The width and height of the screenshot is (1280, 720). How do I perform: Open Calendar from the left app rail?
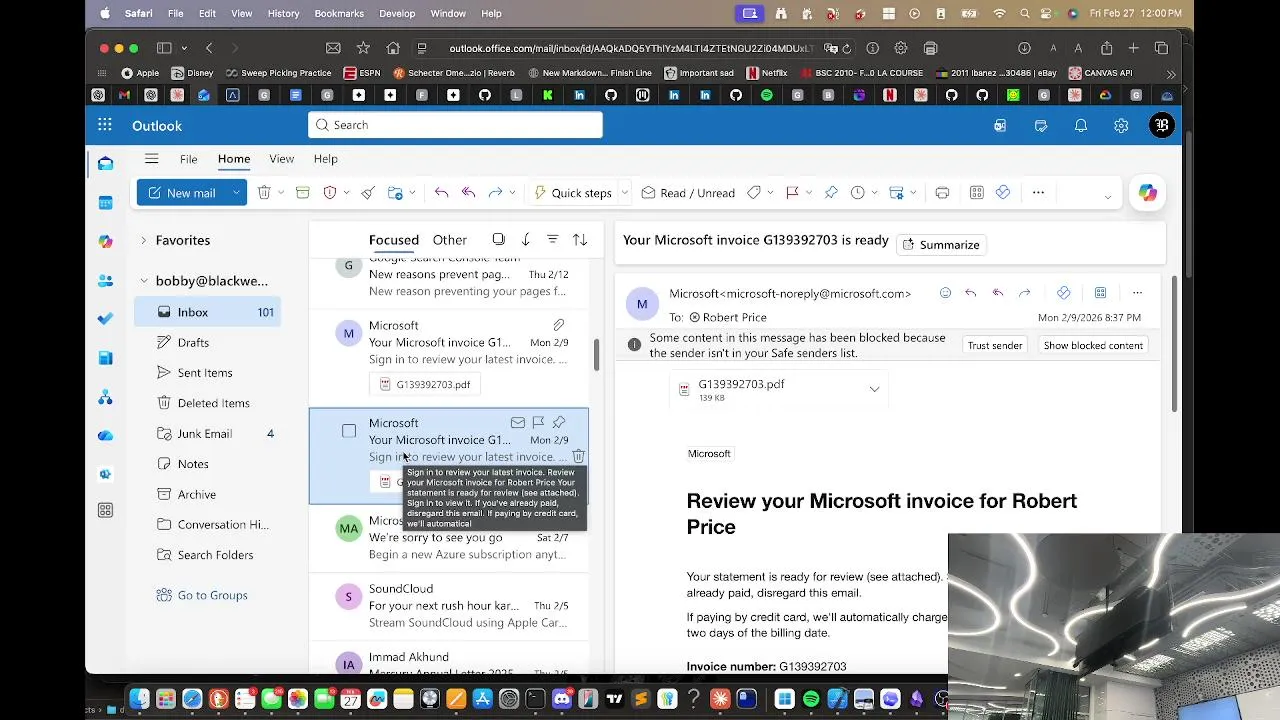click(105, 202)
